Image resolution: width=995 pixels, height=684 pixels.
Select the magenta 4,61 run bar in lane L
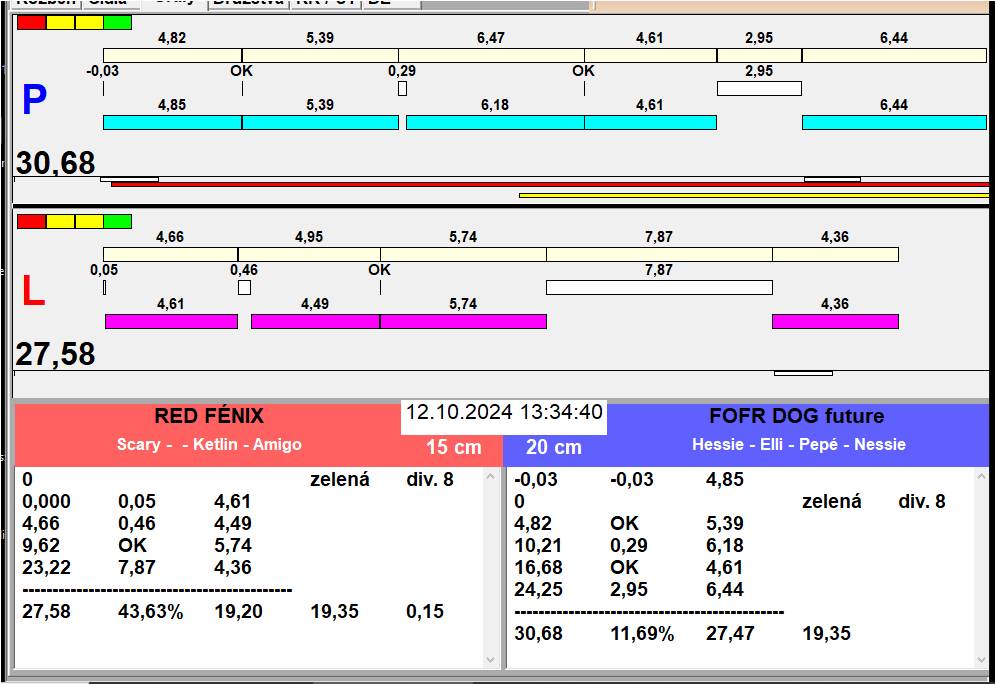point(171,321)
